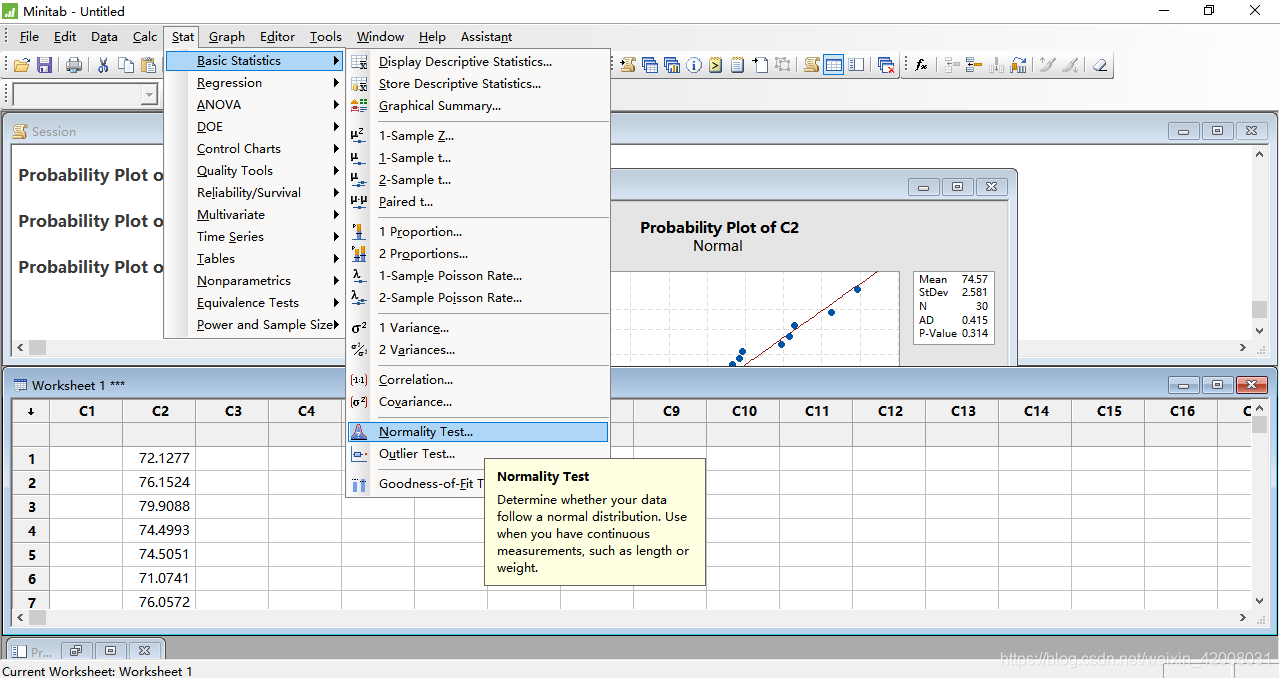The image size is (1280, 678).
Task: Click the Correlation menu icon
Action: tap(359, 380)
